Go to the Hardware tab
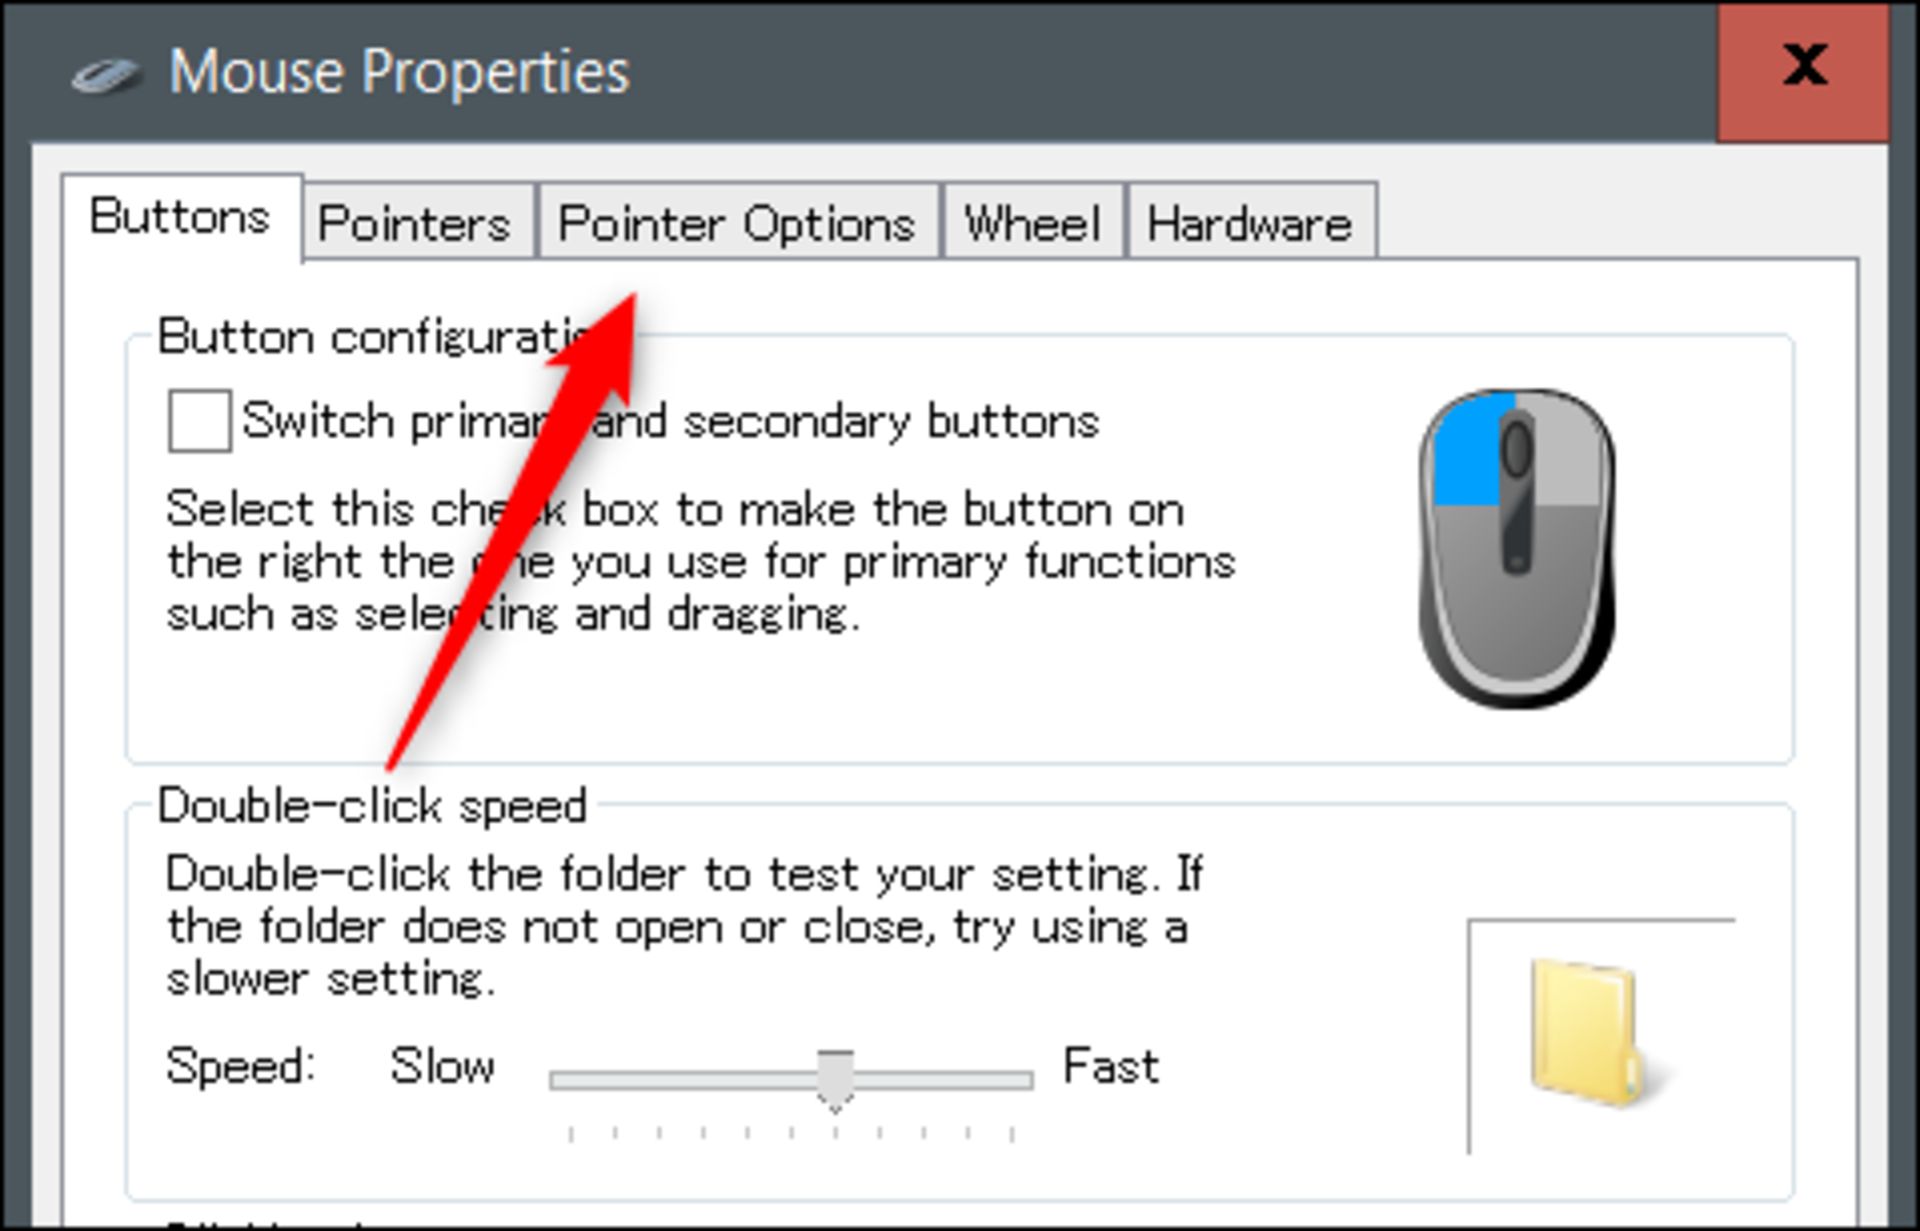The height and width of the screenshot is (1231, 1920). tap(1250, 222)
